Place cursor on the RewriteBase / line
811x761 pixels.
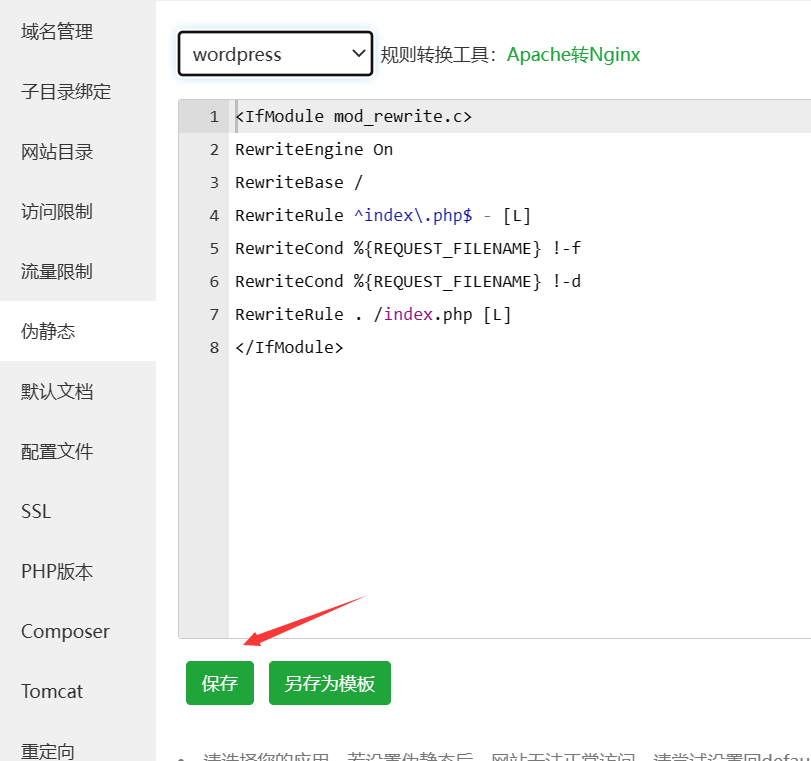[x=299, y=183]
